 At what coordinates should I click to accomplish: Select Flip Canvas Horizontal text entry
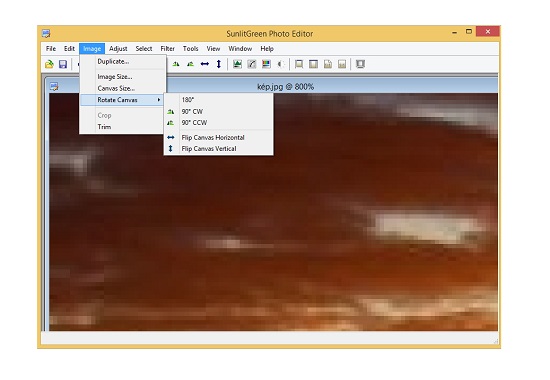click(213, 137)
